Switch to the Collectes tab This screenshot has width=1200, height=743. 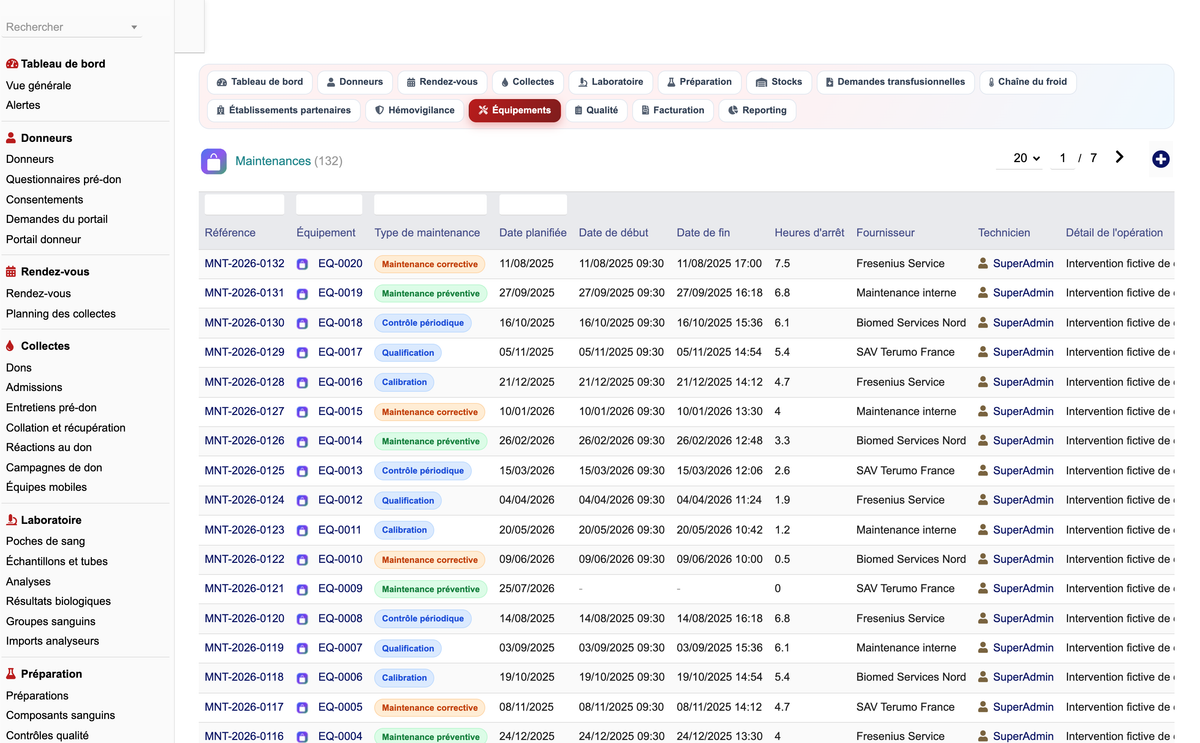click(x=527, y=82)
